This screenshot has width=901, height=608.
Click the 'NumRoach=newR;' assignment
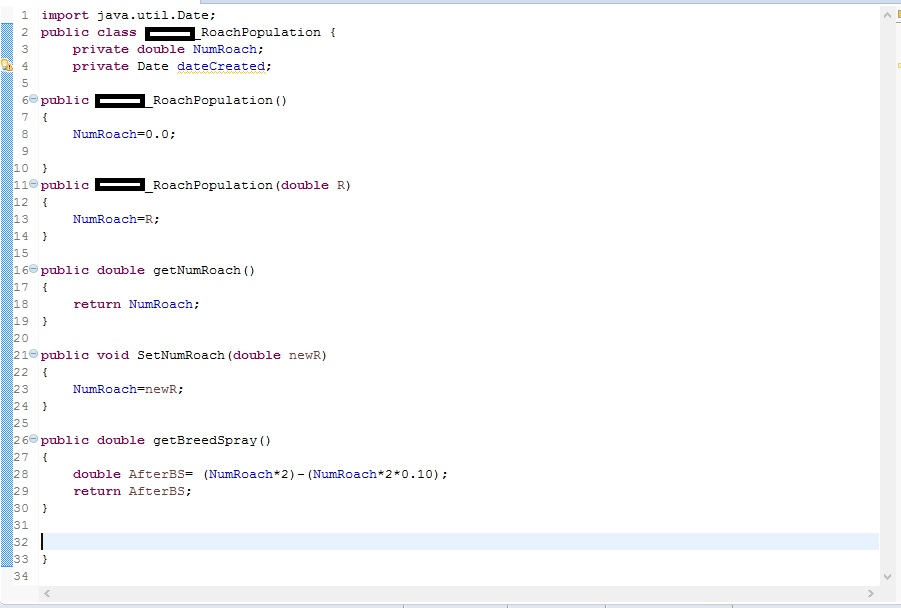128,390
